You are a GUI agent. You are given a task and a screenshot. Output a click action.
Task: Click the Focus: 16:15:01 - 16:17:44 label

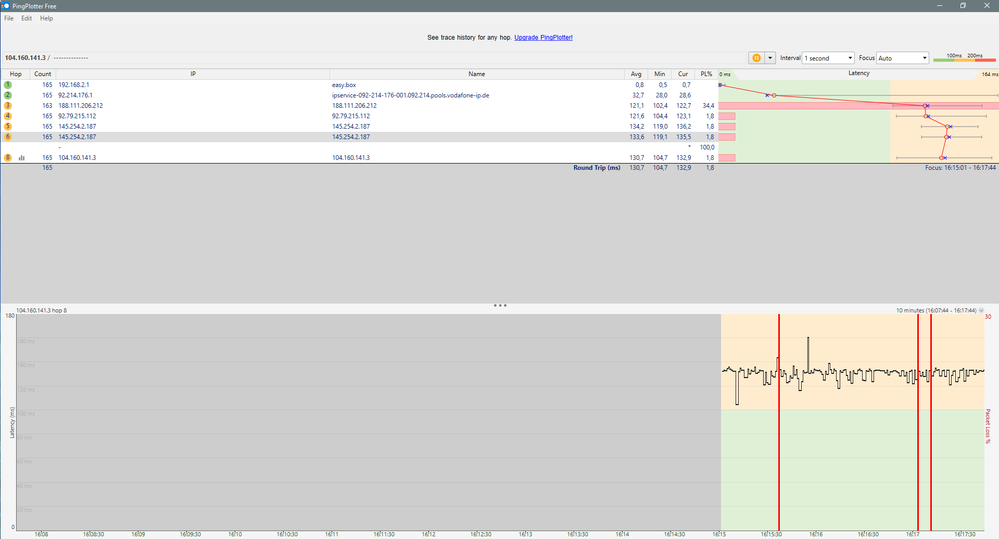pos(960,168)
